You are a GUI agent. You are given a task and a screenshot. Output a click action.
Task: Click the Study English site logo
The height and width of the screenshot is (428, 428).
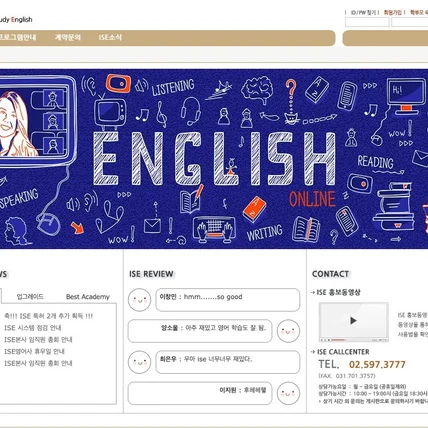[16, 20]
